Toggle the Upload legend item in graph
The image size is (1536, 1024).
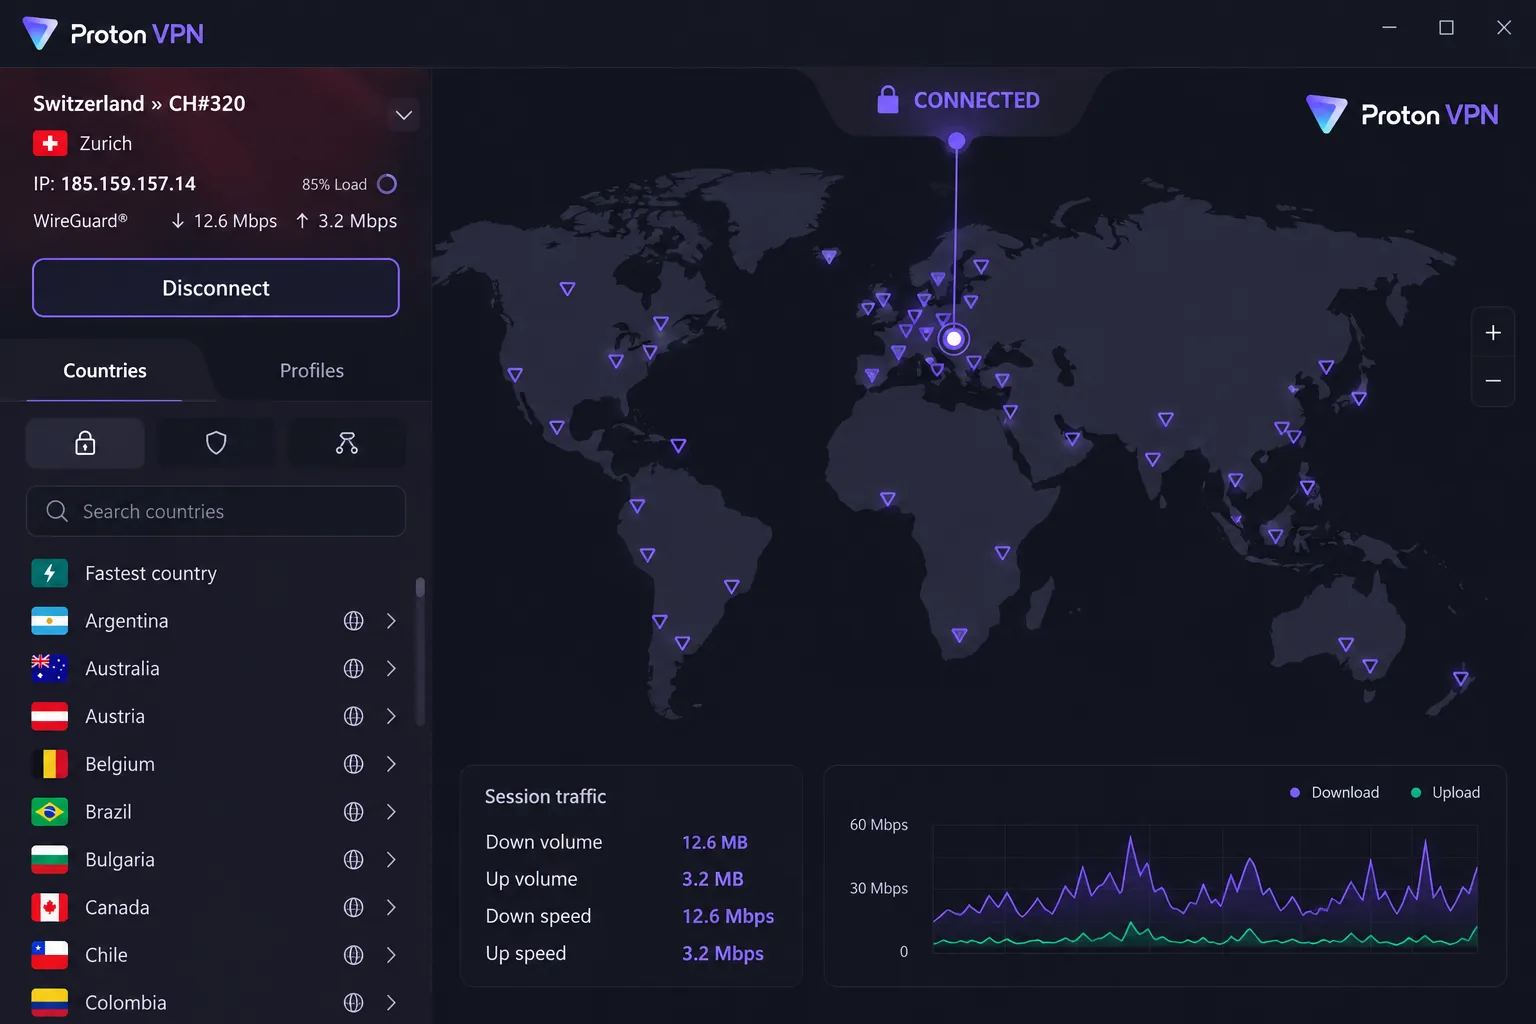click(x=1445, y=792)
